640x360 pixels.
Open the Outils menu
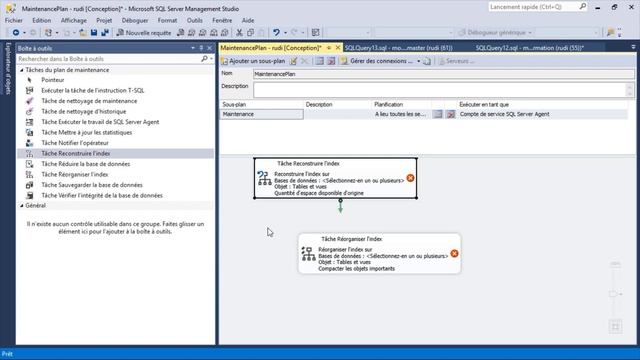194,20
